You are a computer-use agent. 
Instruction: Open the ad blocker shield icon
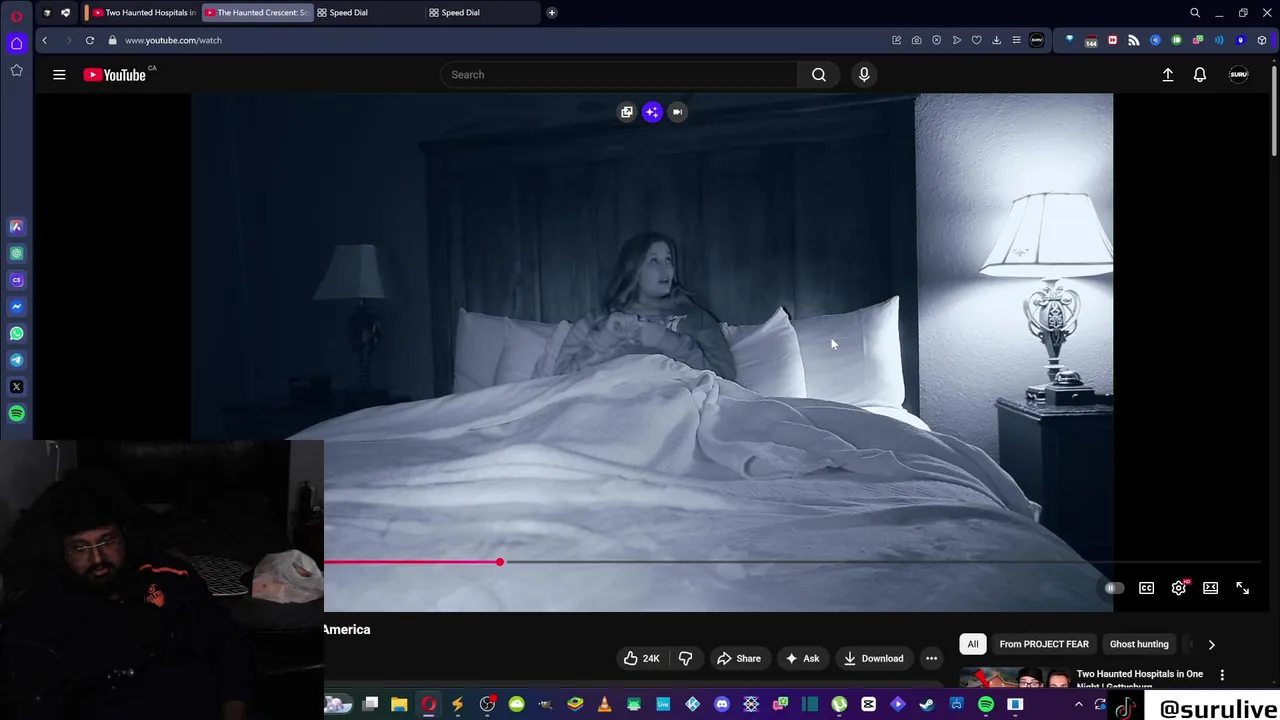tap(936, 40)
